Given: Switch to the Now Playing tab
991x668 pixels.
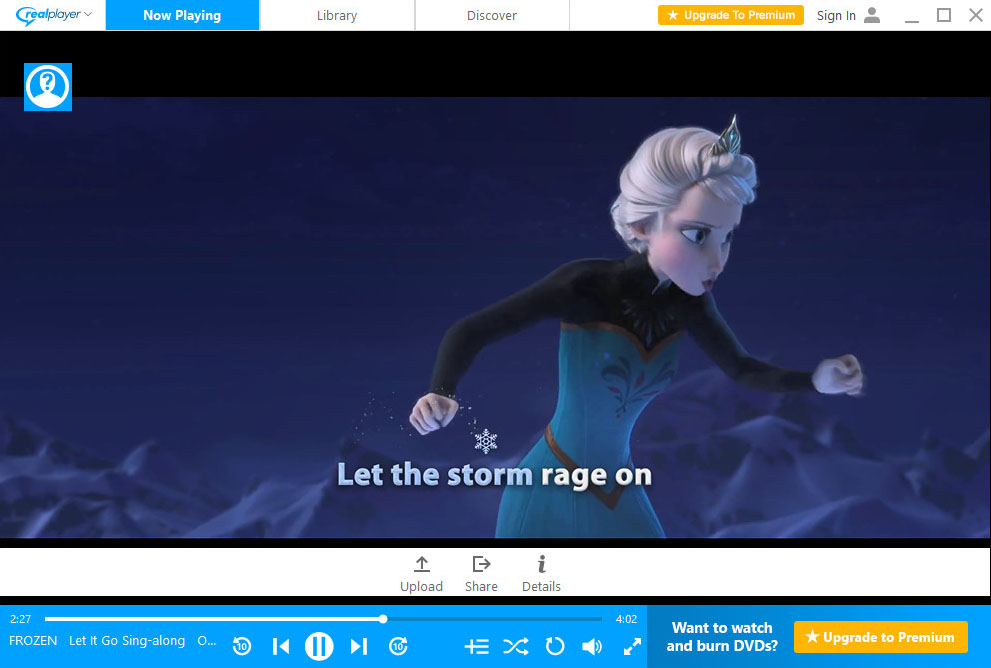Looking at the screenshot, I should click(182, 15).
